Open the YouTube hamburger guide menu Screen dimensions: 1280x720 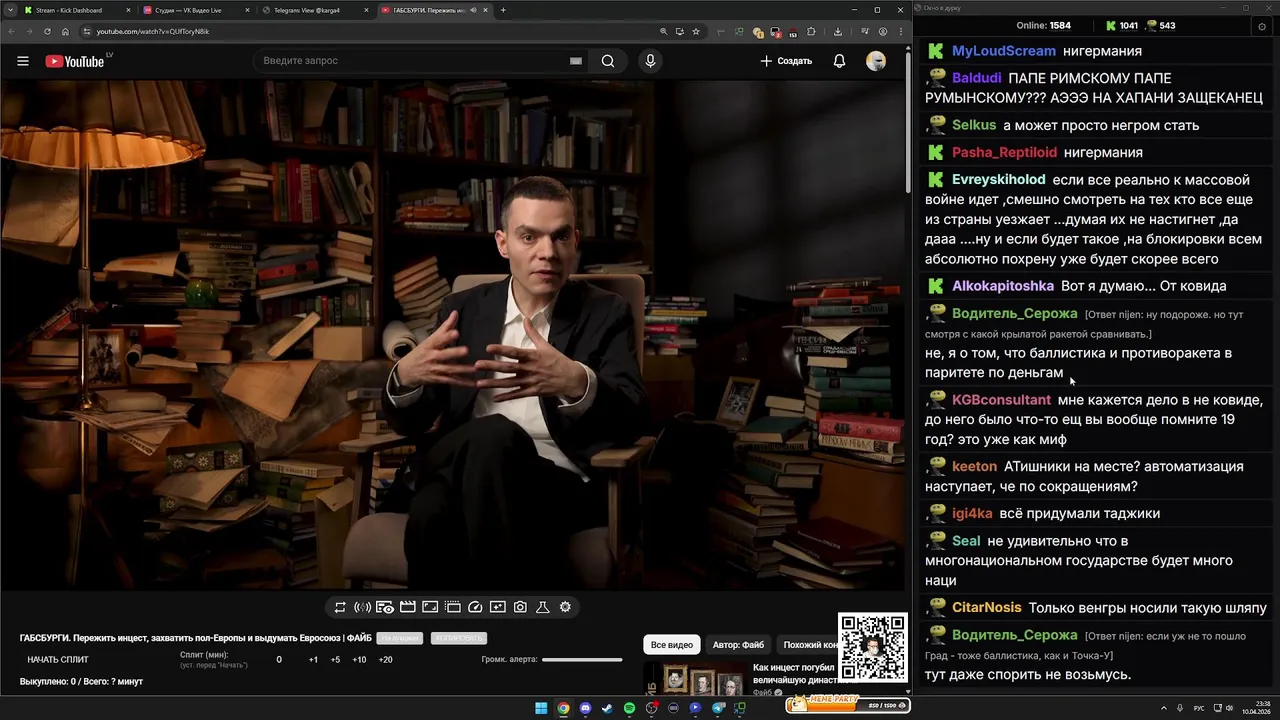coord(23,61)
